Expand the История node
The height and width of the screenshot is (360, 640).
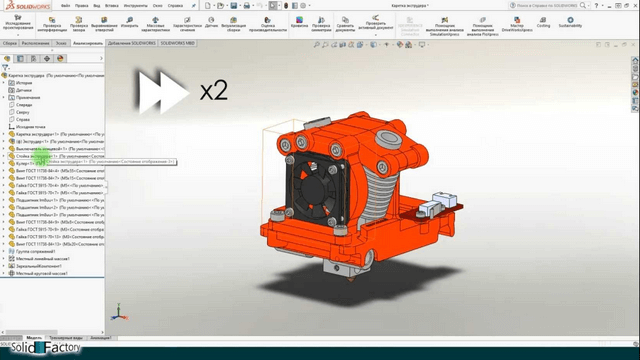point(4,83)
